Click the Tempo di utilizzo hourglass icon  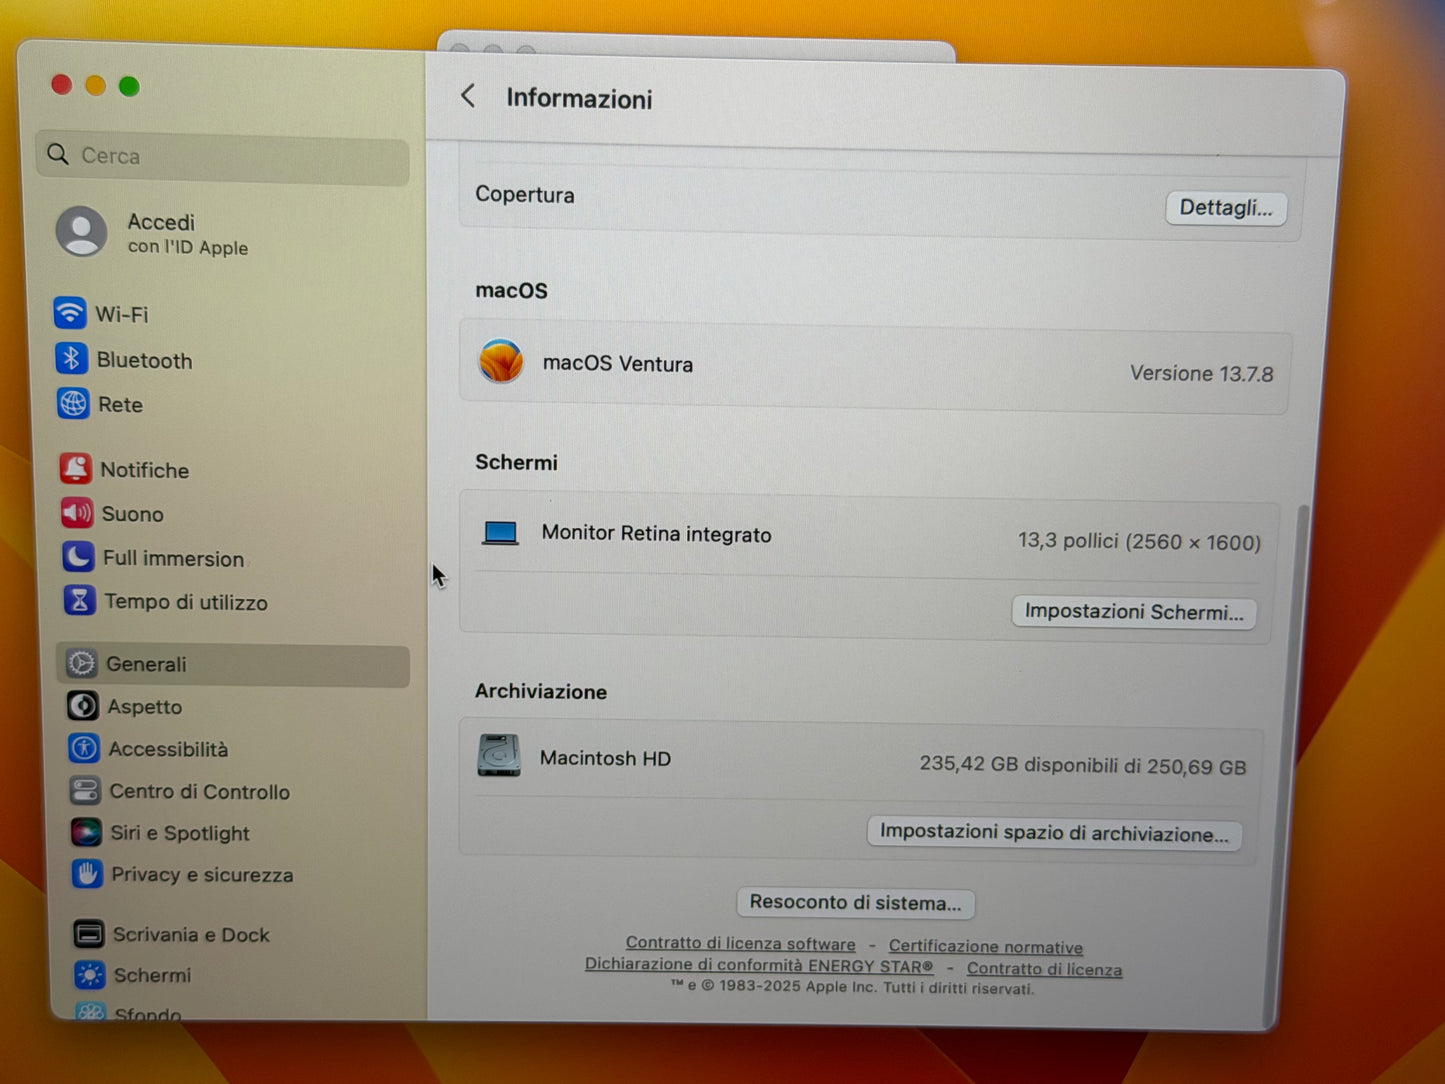pos(80,600)
